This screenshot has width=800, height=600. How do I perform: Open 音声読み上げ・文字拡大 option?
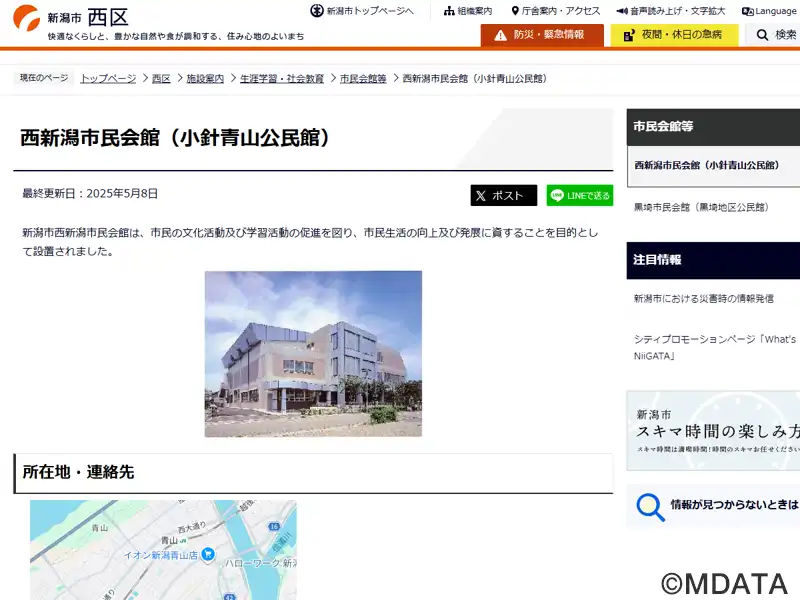point(670,11)
